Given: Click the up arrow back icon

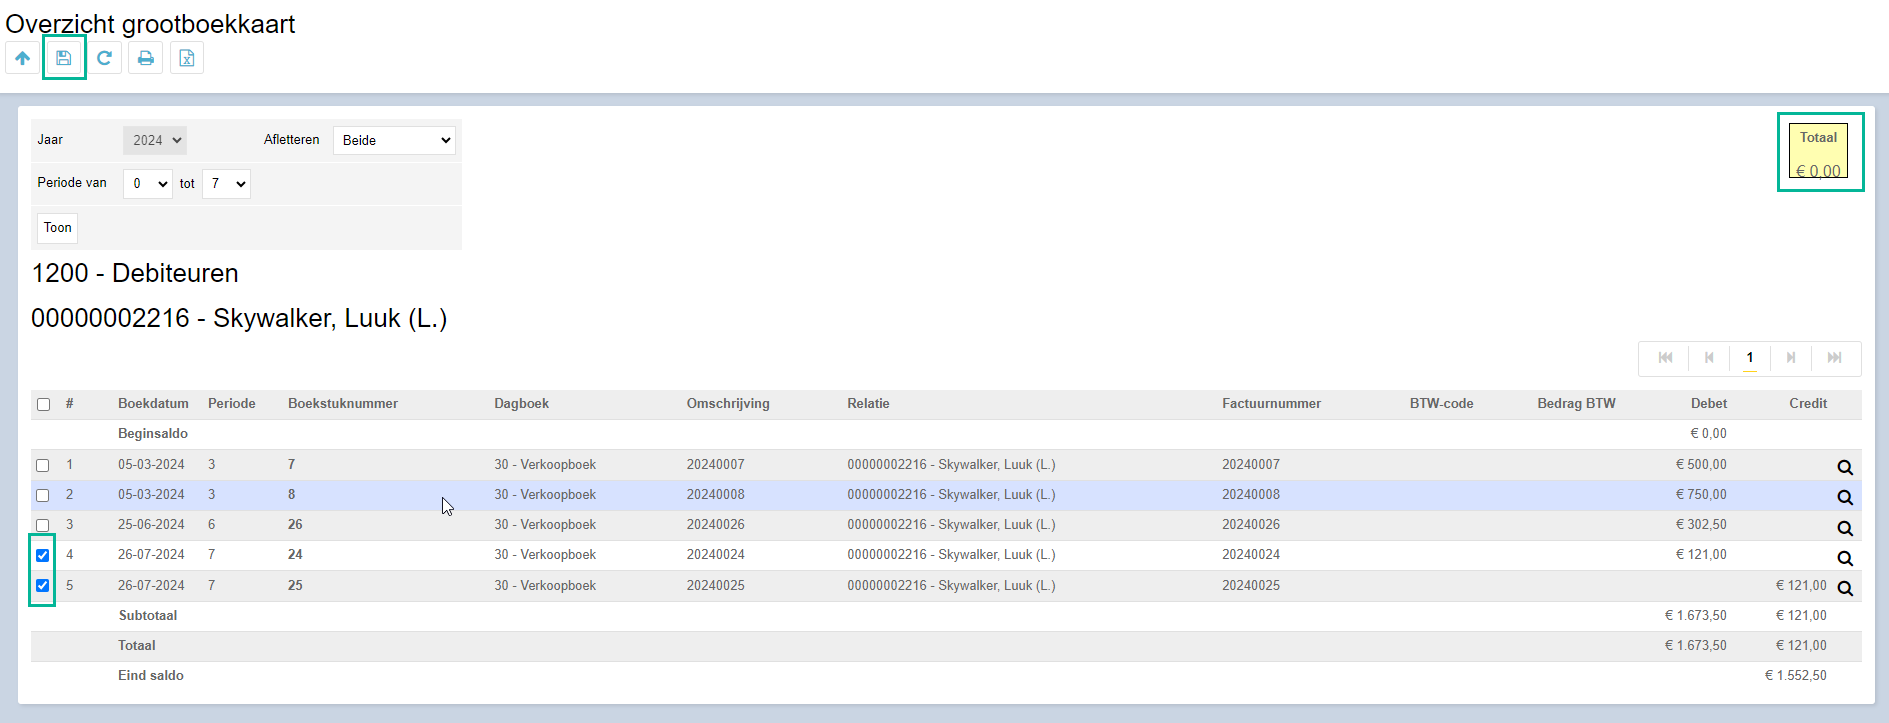Looking at the screenshot, I should coord(22,58).
